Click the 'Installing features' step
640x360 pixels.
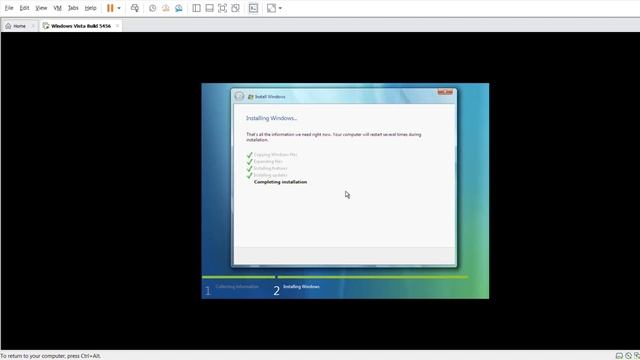coord(271,168)
